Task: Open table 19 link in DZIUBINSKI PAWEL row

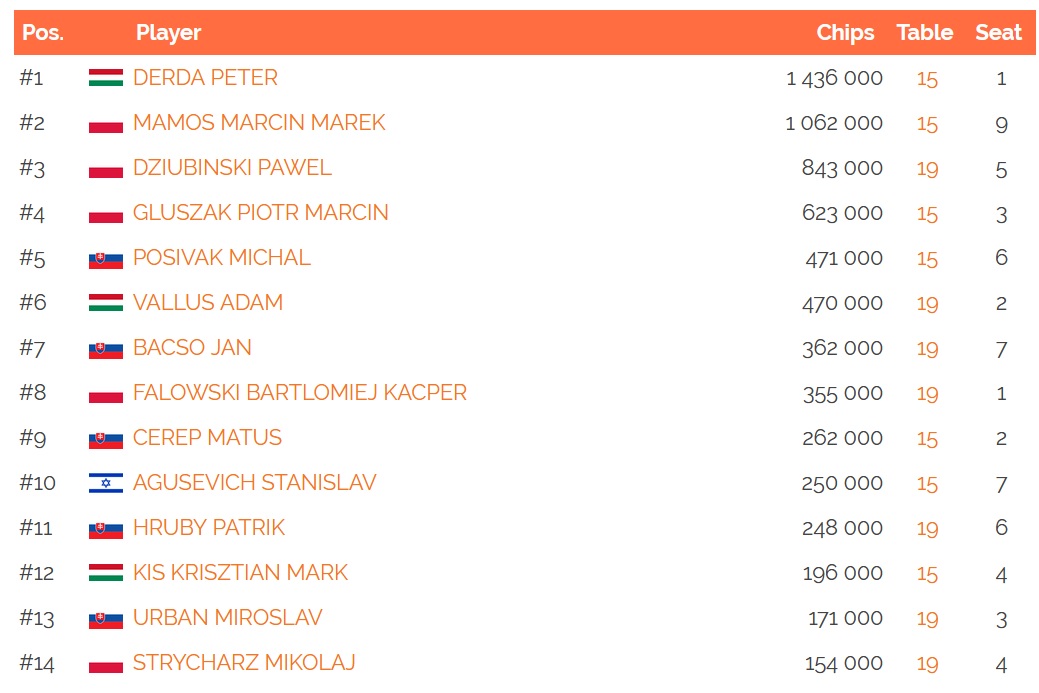Action: coord(927,170)
